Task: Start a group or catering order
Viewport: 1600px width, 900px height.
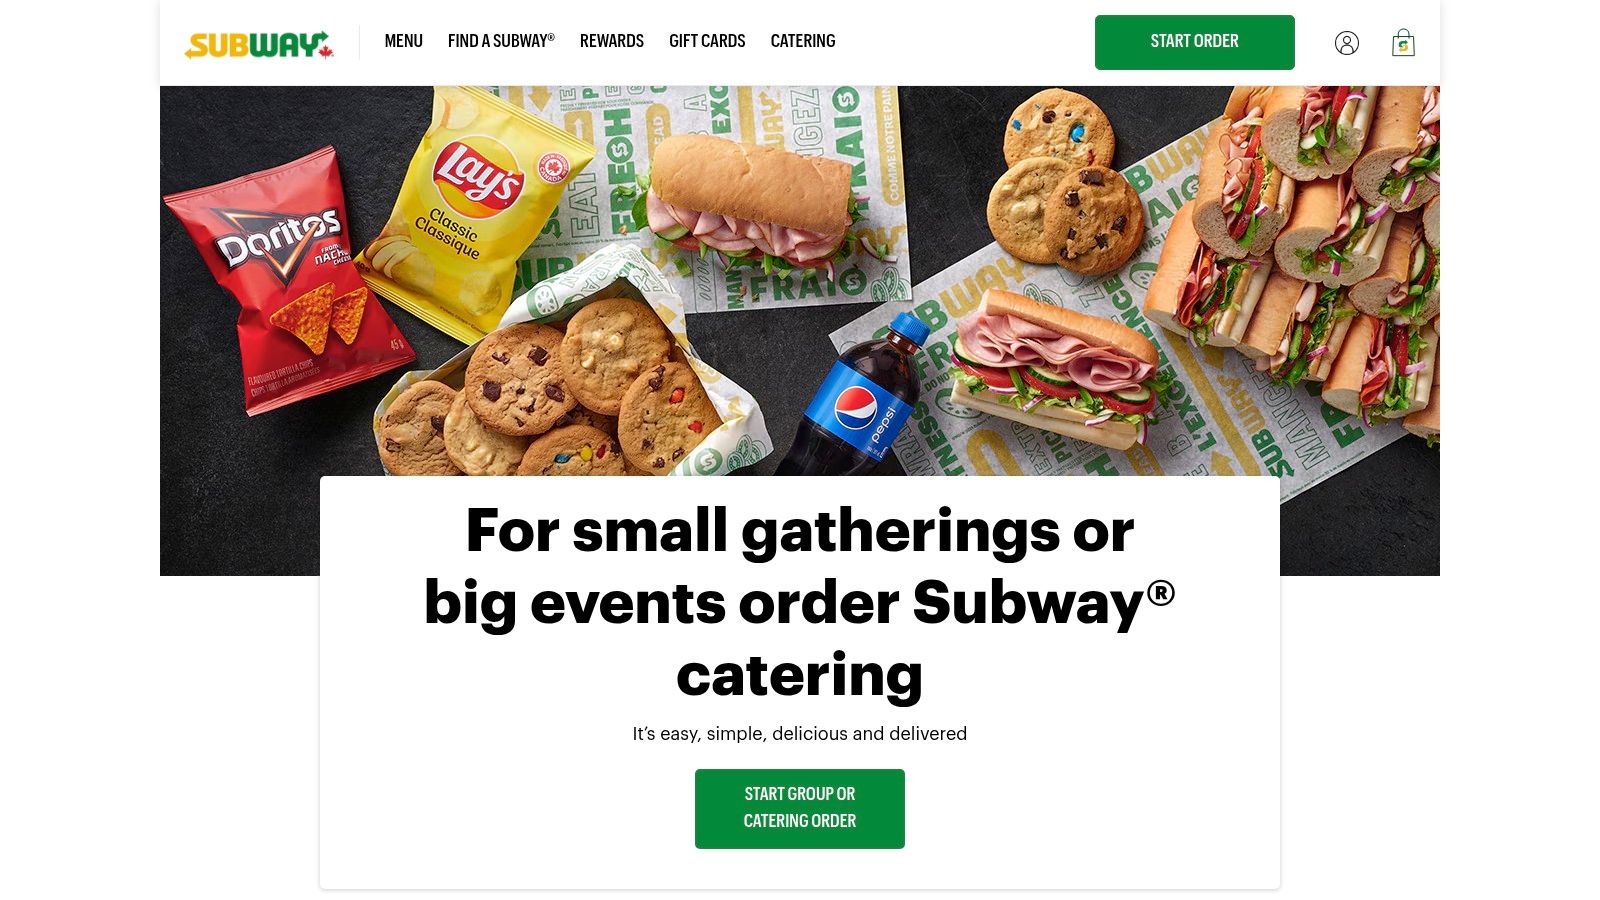Action: 800,808
